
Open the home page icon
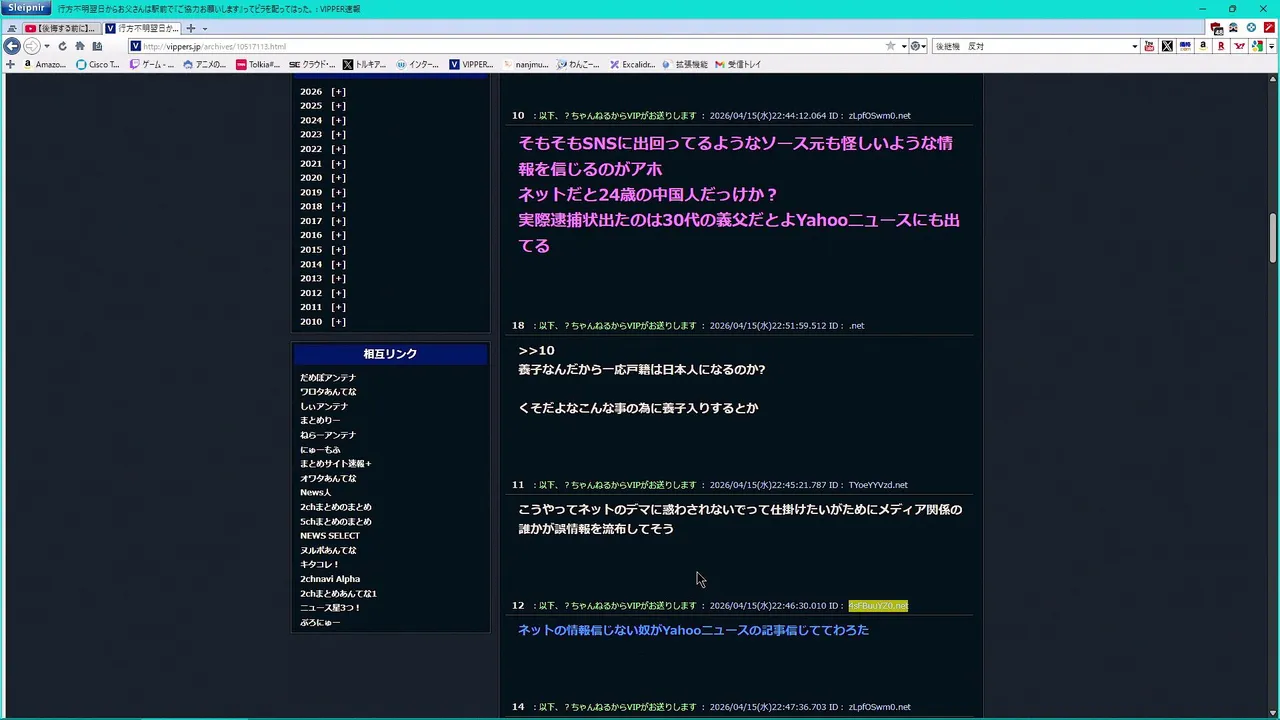click(x=80, y=46)
